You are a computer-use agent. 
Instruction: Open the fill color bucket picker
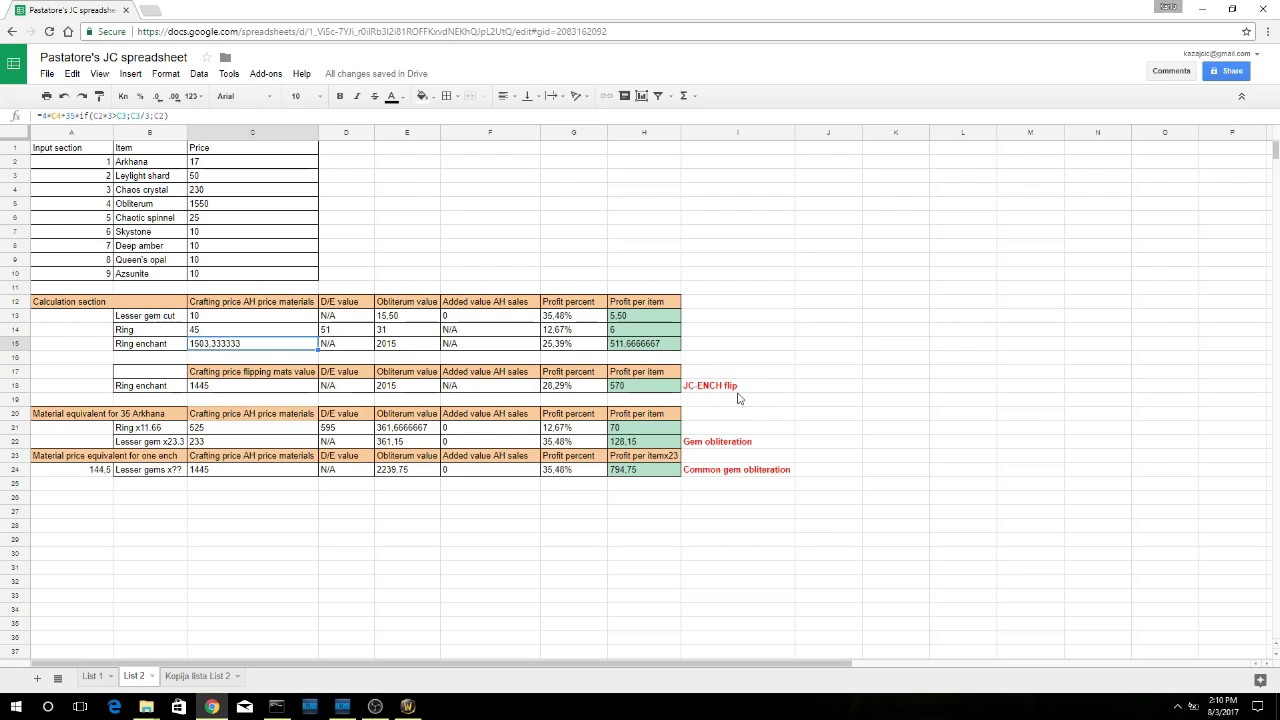[x=424, y=96]
